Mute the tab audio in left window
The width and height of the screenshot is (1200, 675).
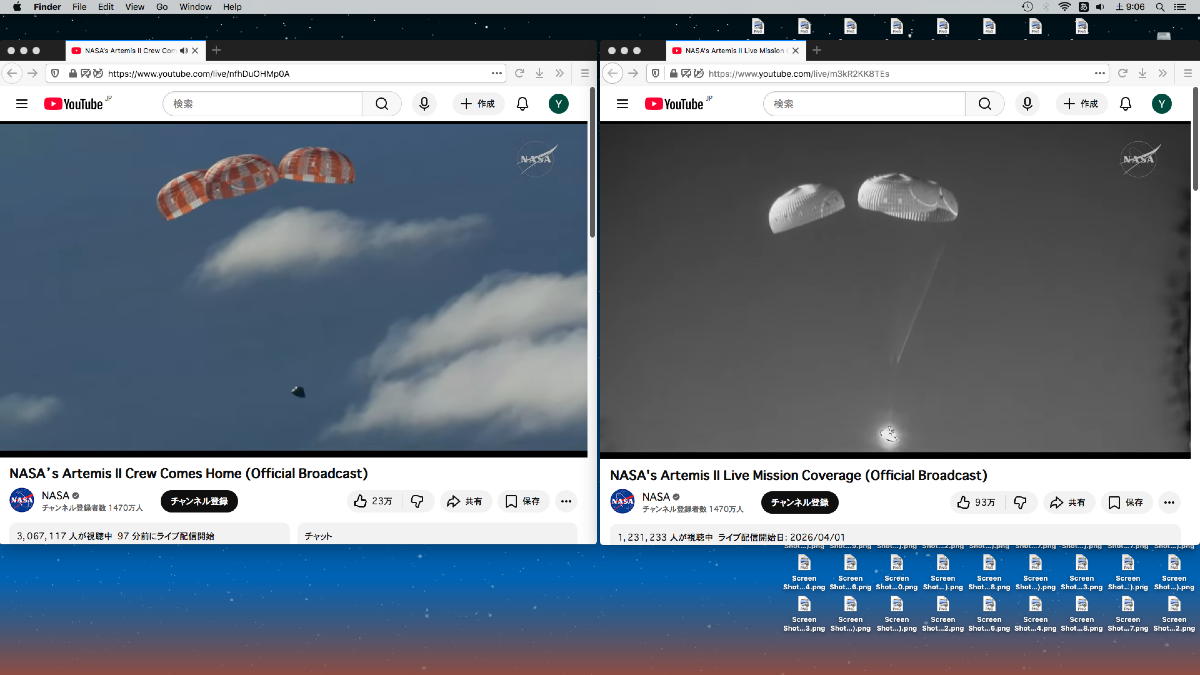183,50
